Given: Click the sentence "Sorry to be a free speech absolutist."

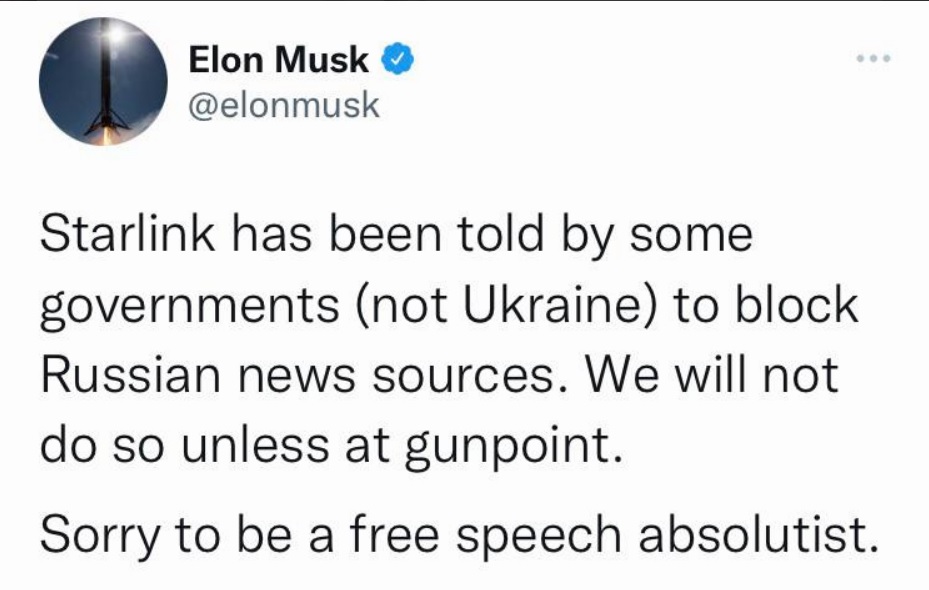Looking at the screenshot, I should (459, 535).
